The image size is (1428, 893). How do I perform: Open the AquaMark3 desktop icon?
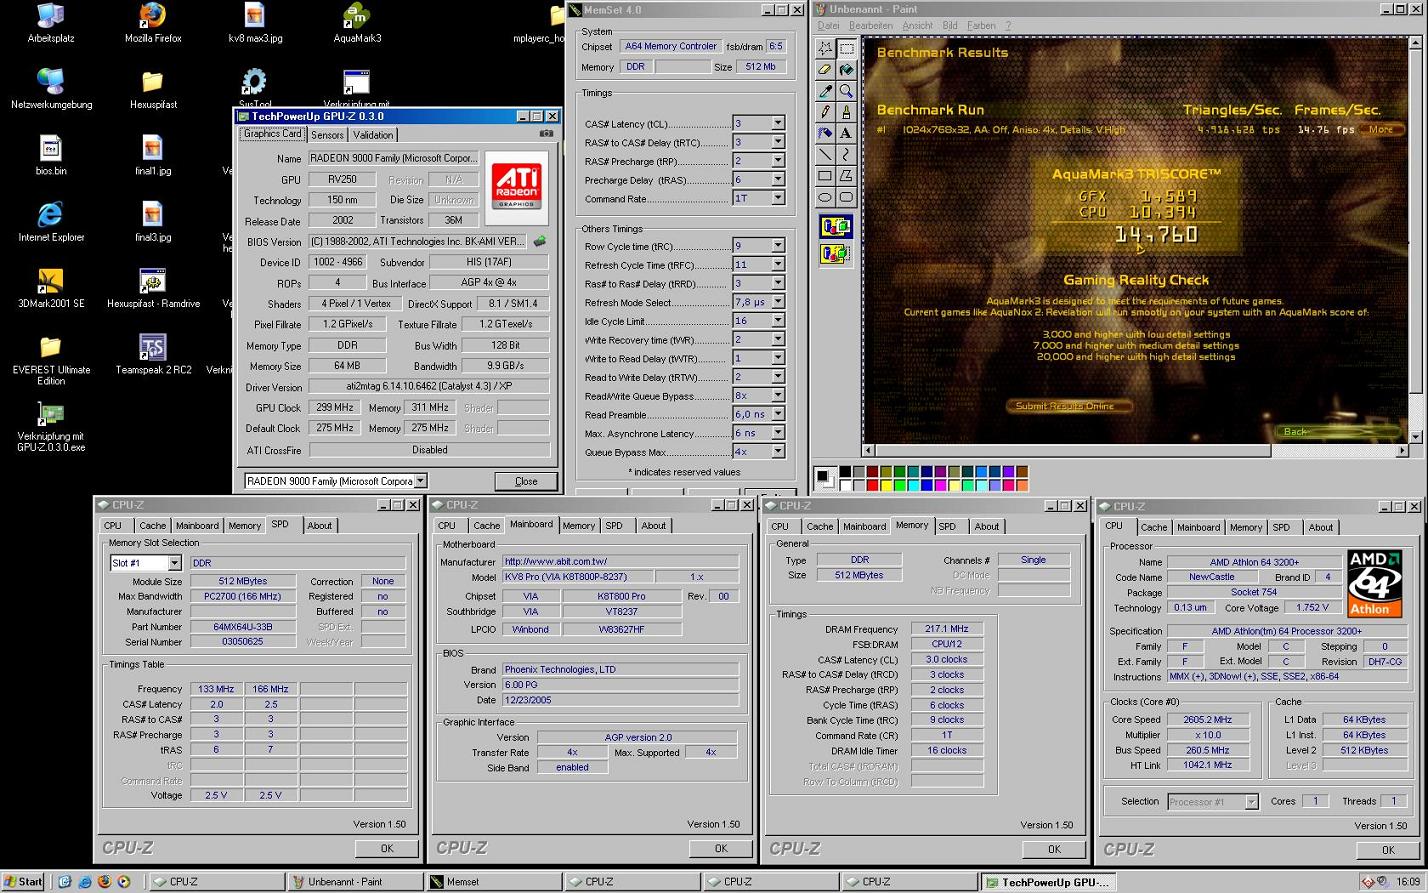[357, 24]
